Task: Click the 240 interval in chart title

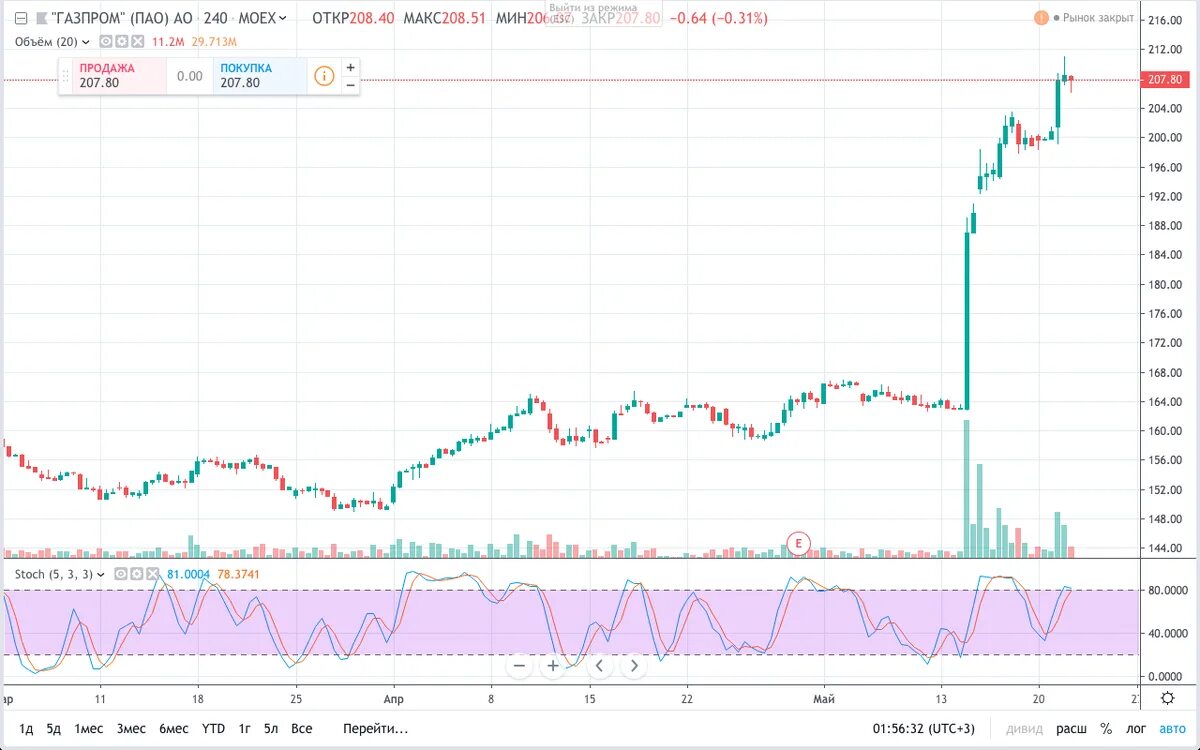Action: (215, 18)
